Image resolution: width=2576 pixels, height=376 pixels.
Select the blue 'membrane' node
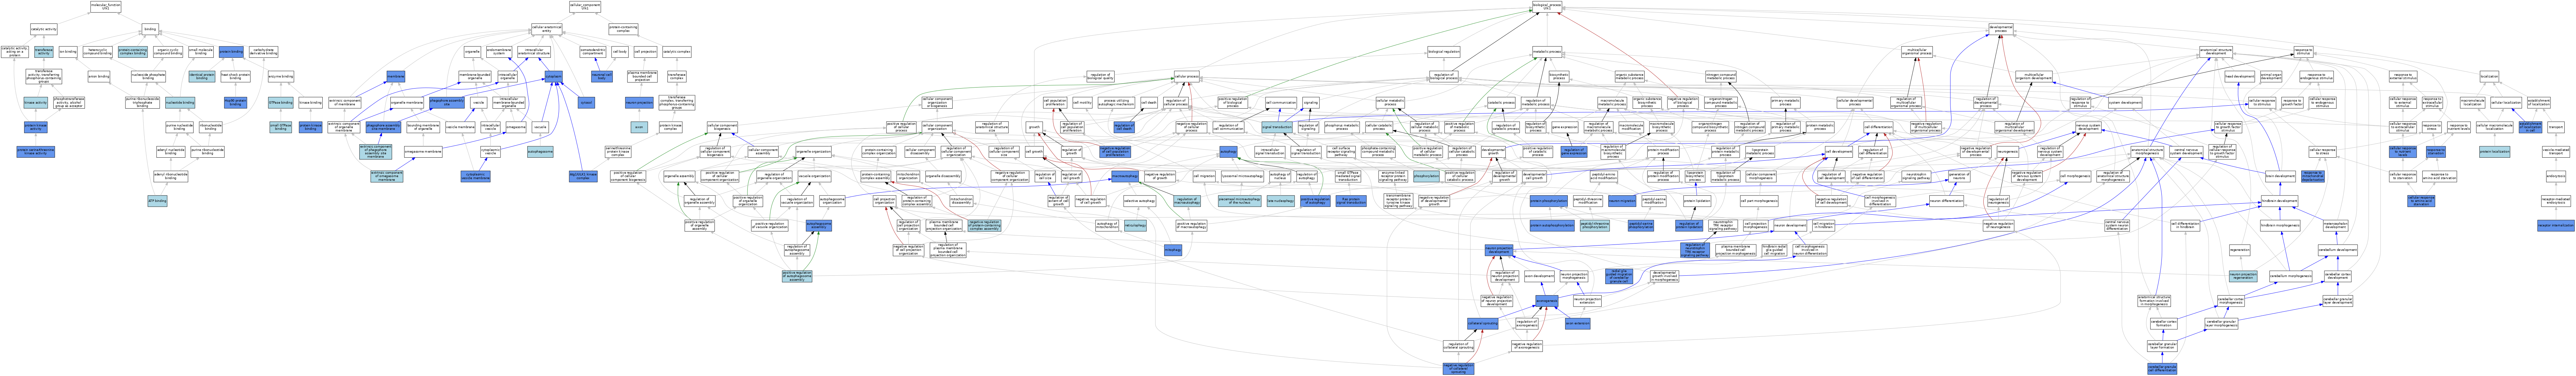396,77
